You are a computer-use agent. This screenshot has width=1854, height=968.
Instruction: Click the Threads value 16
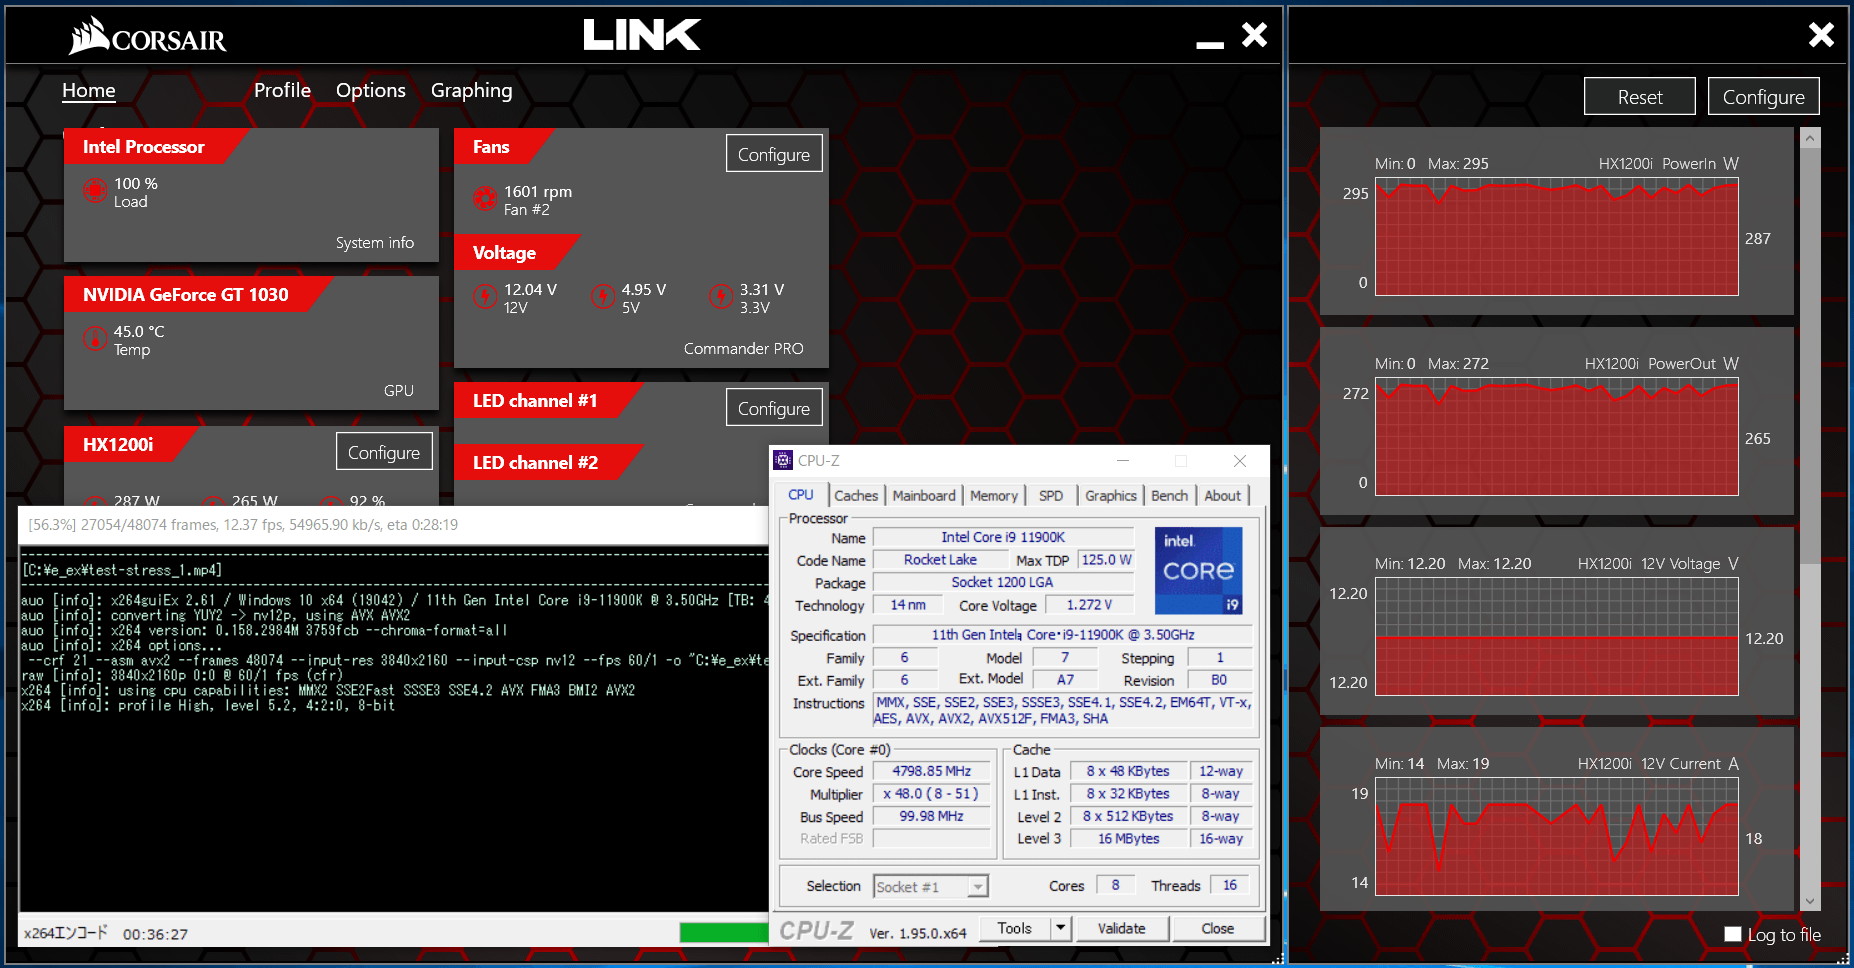1230,885
